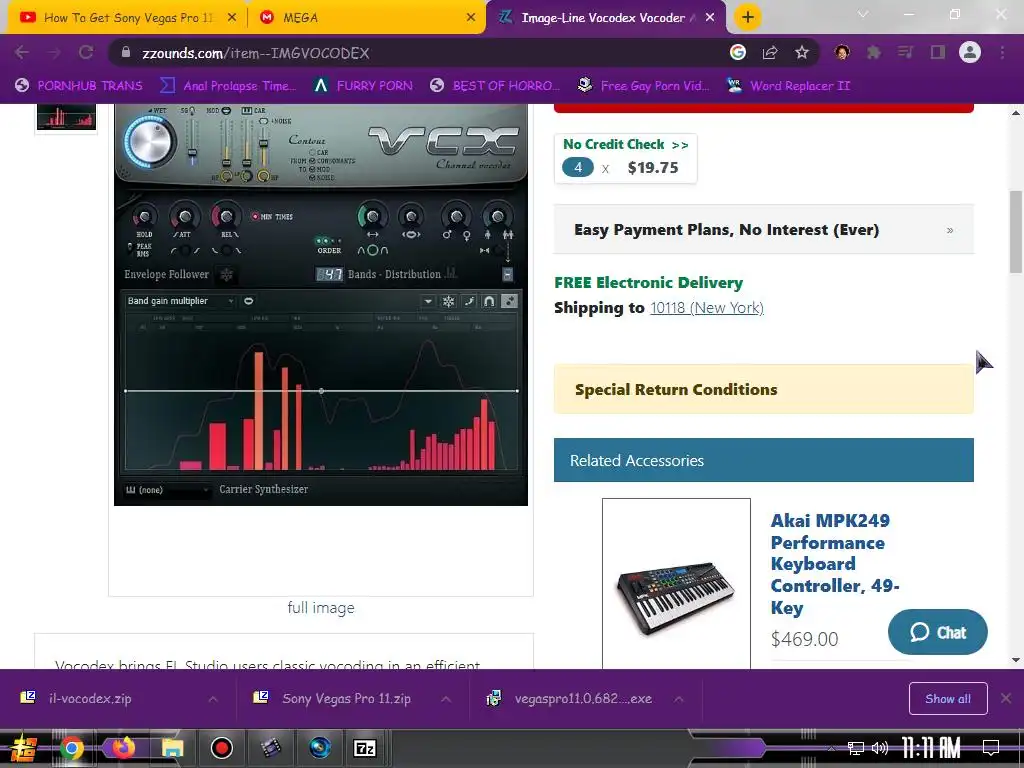Switch to the How To Get Sony Vegas Pro tab

[121, 18]
